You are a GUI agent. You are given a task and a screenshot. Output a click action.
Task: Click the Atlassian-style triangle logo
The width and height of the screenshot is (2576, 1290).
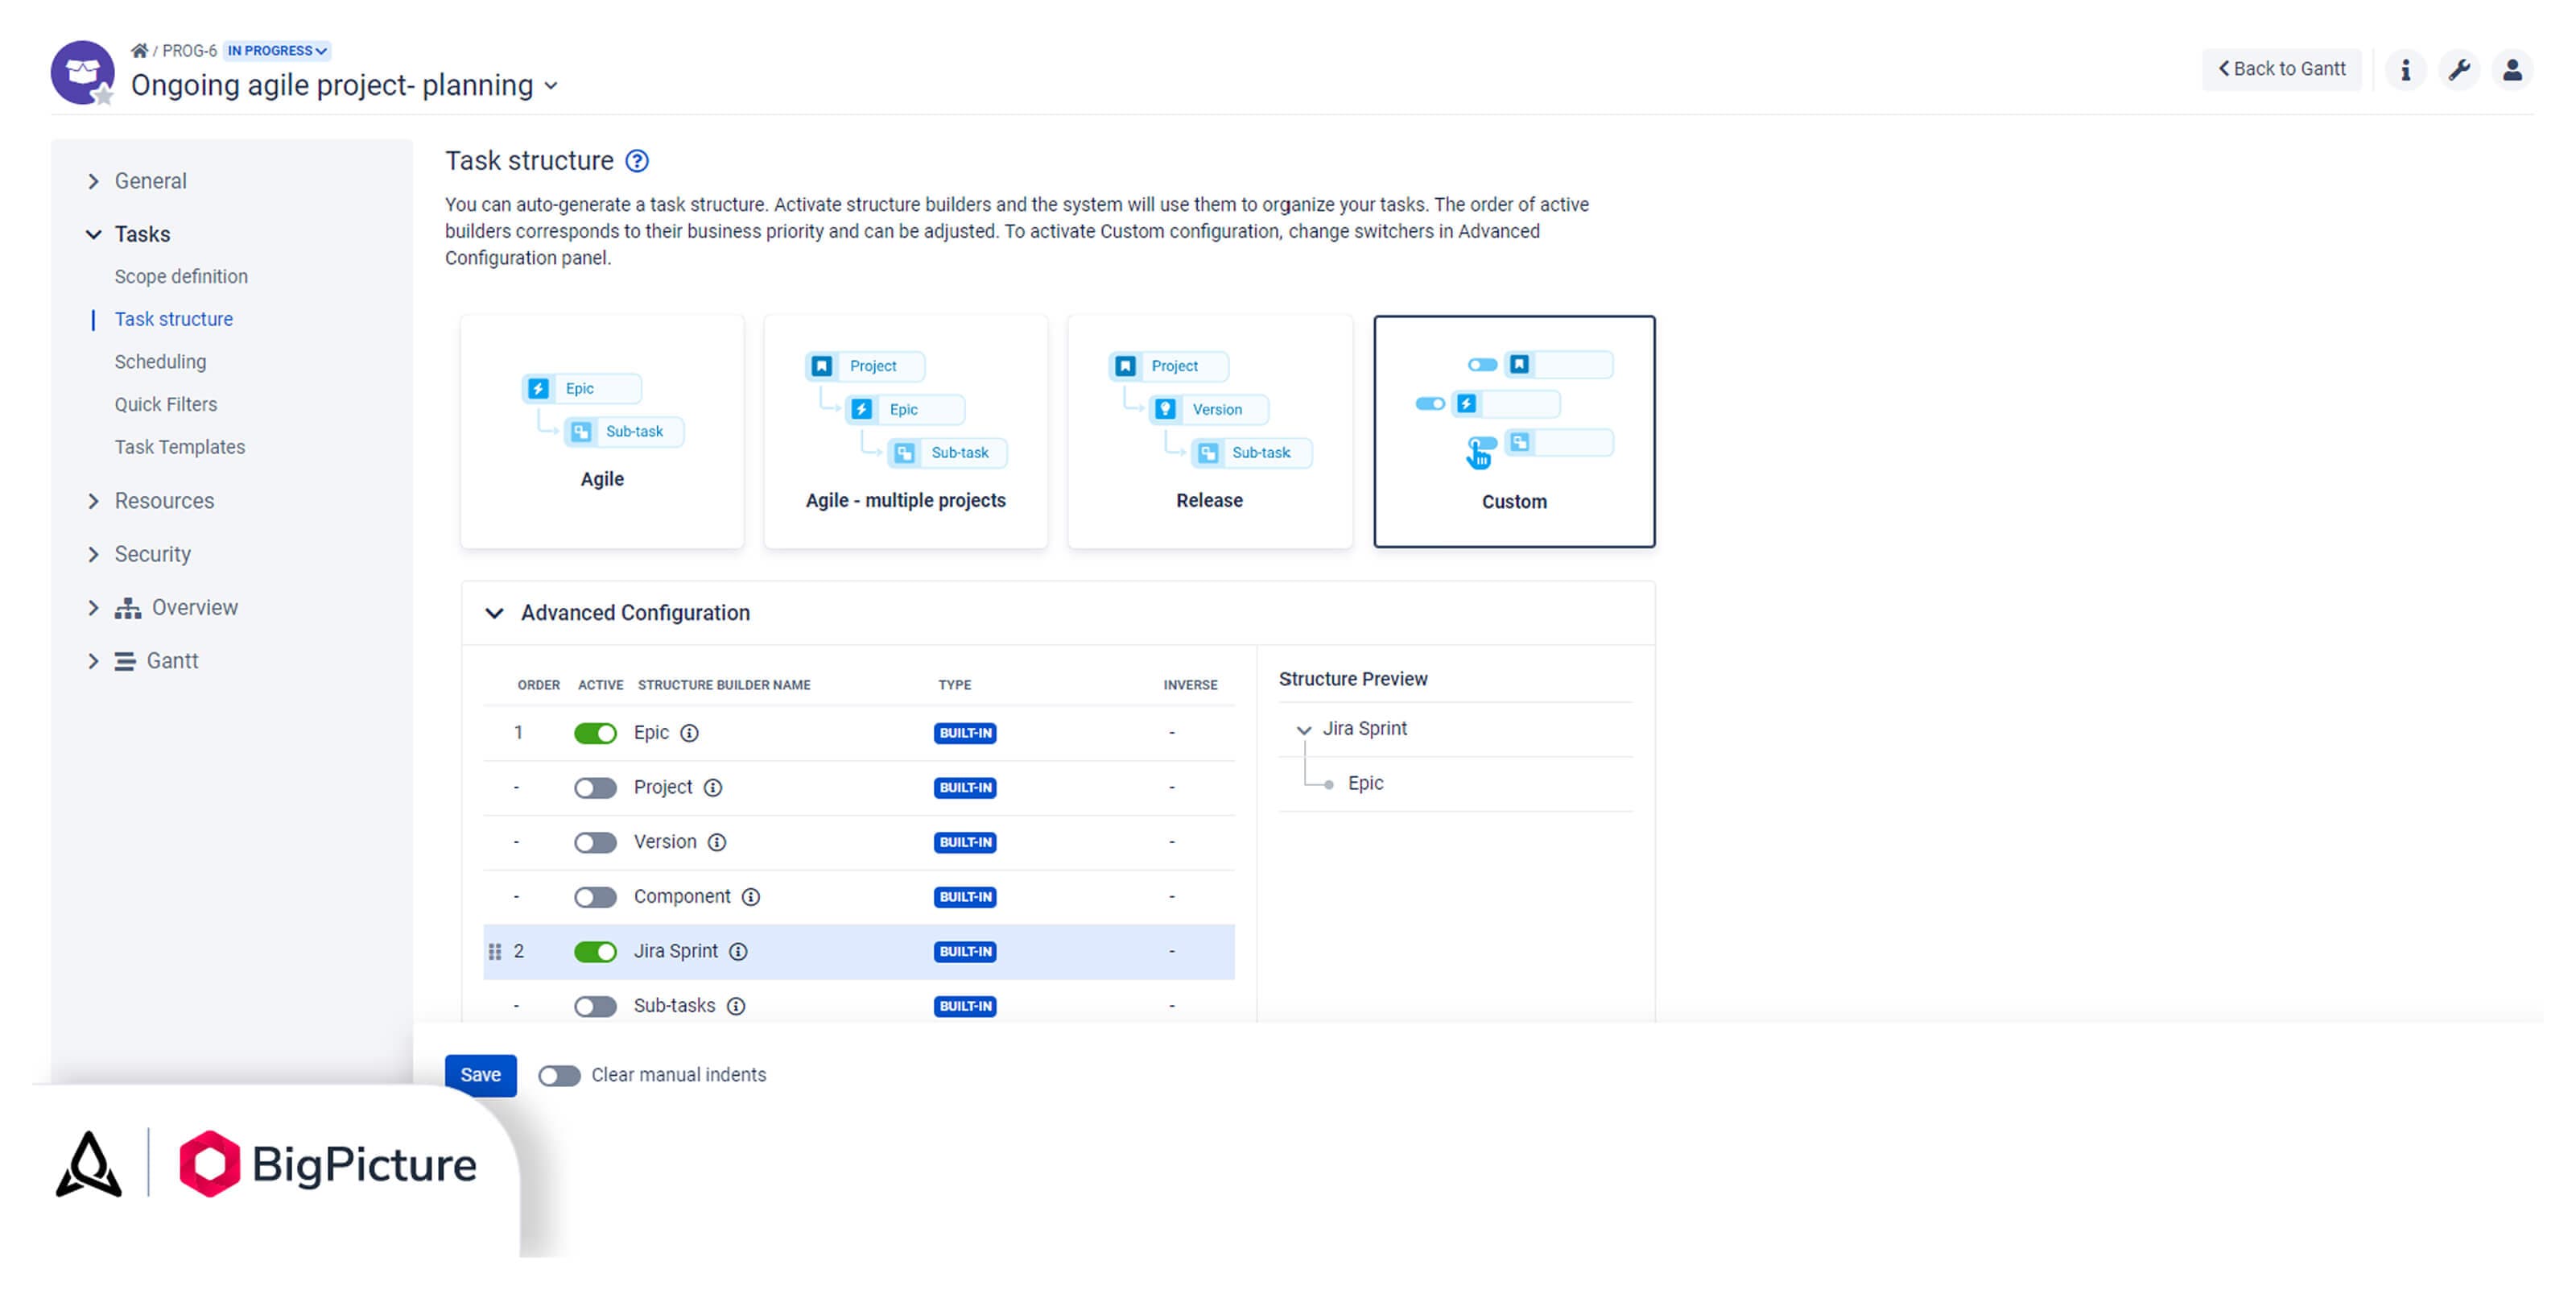tap(88, 1164)
